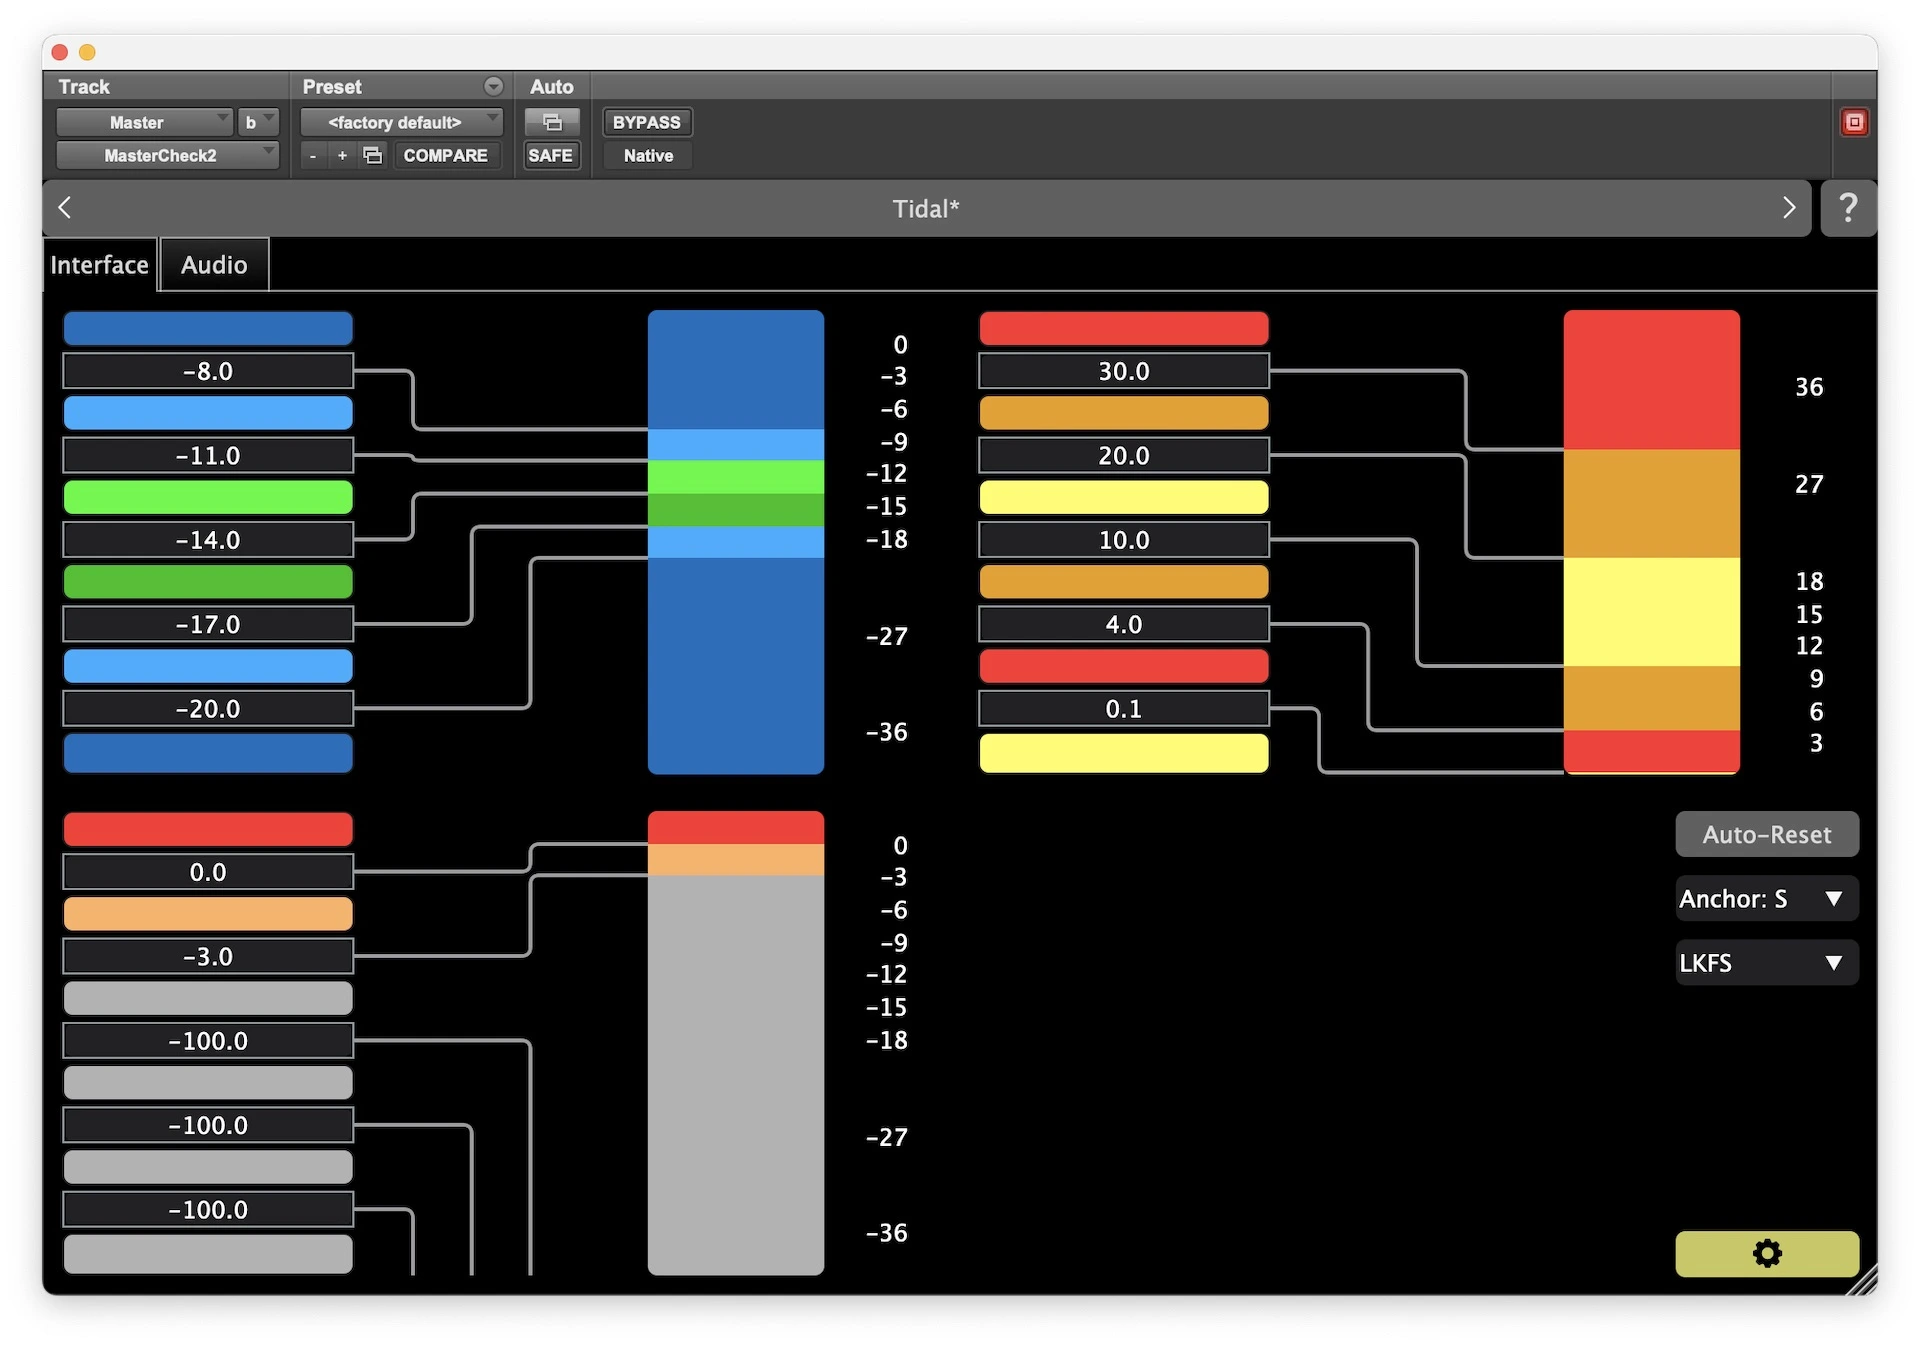The height and width of the screenshot is (1345, 1920).
Task: Open the Anchor: S dropdown
Action: (x=1765, y=898)
